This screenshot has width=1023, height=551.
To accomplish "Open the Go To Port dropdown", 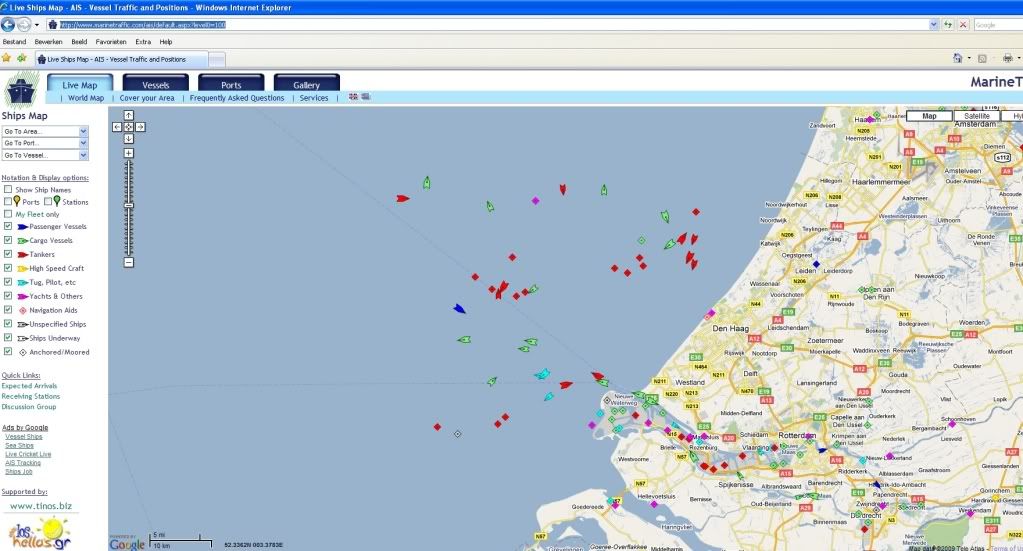I will tap(44, 143).
